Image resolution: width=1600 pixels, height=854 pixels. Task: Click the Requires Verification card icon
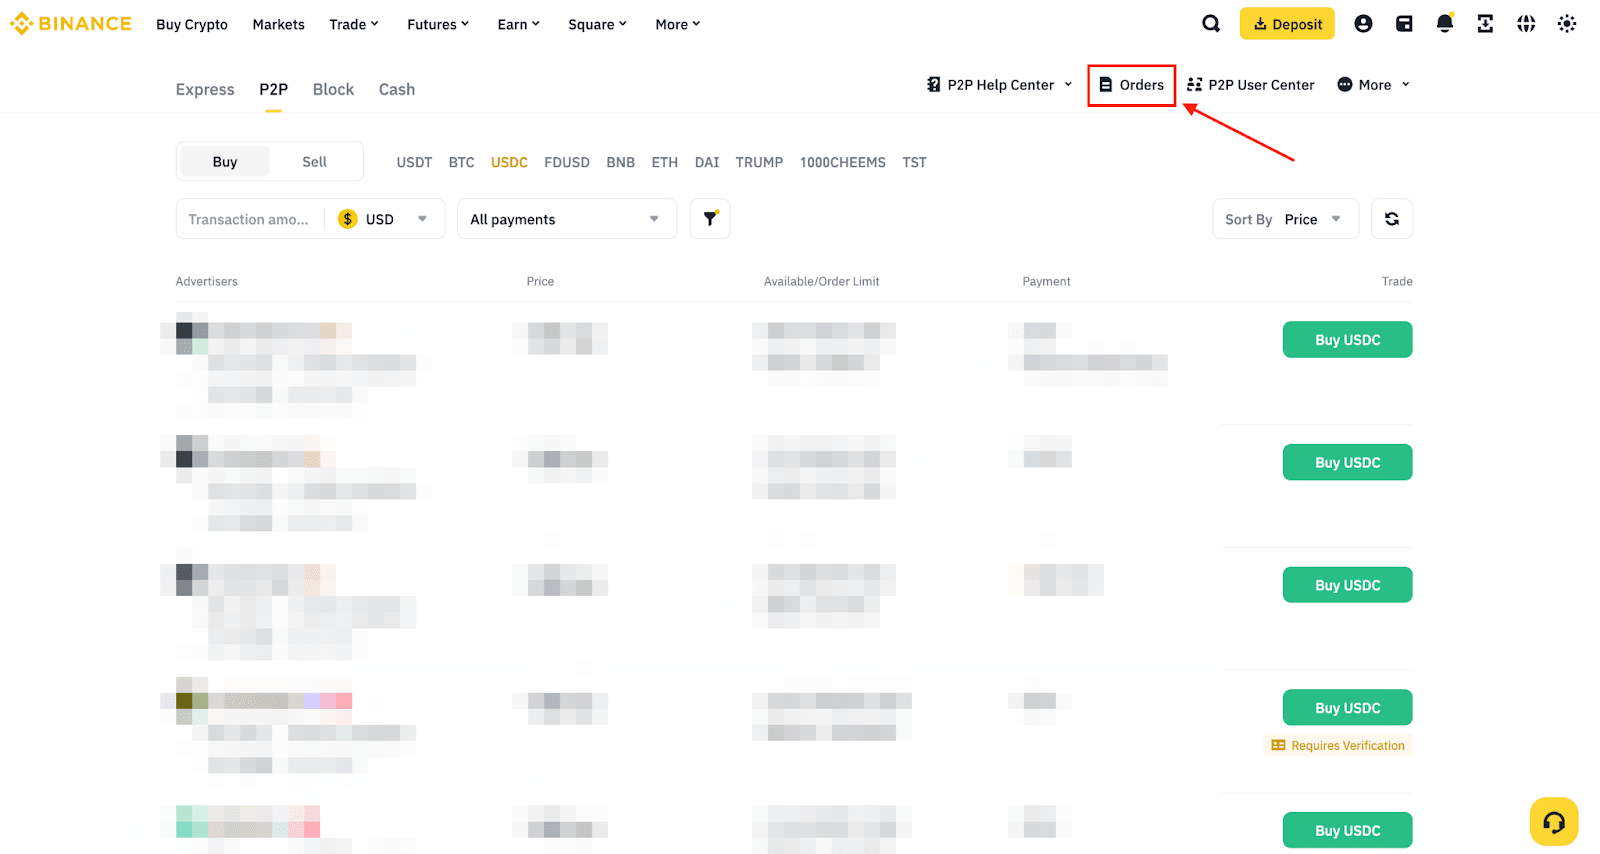point(1278,746)
